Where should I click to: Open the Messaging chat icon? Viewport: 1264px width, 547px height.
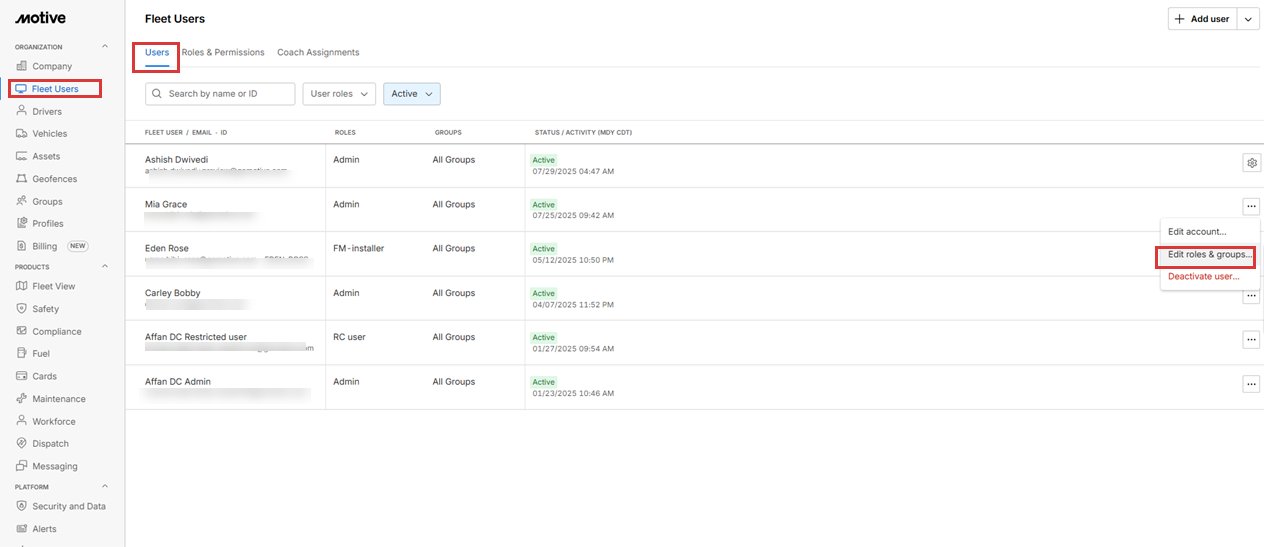22,466
